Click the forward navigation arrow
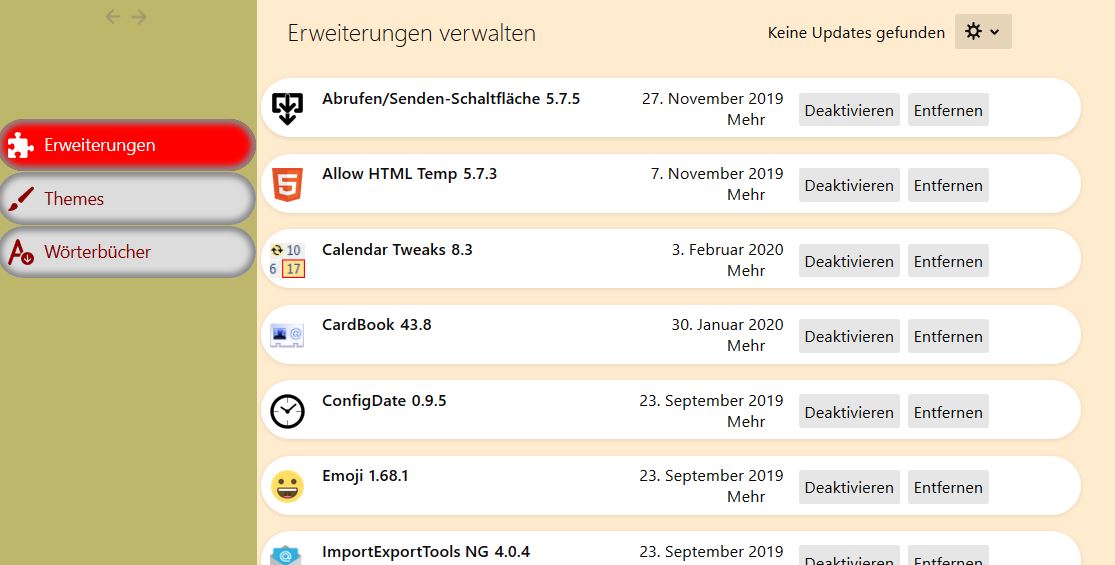 pos(139,17)
